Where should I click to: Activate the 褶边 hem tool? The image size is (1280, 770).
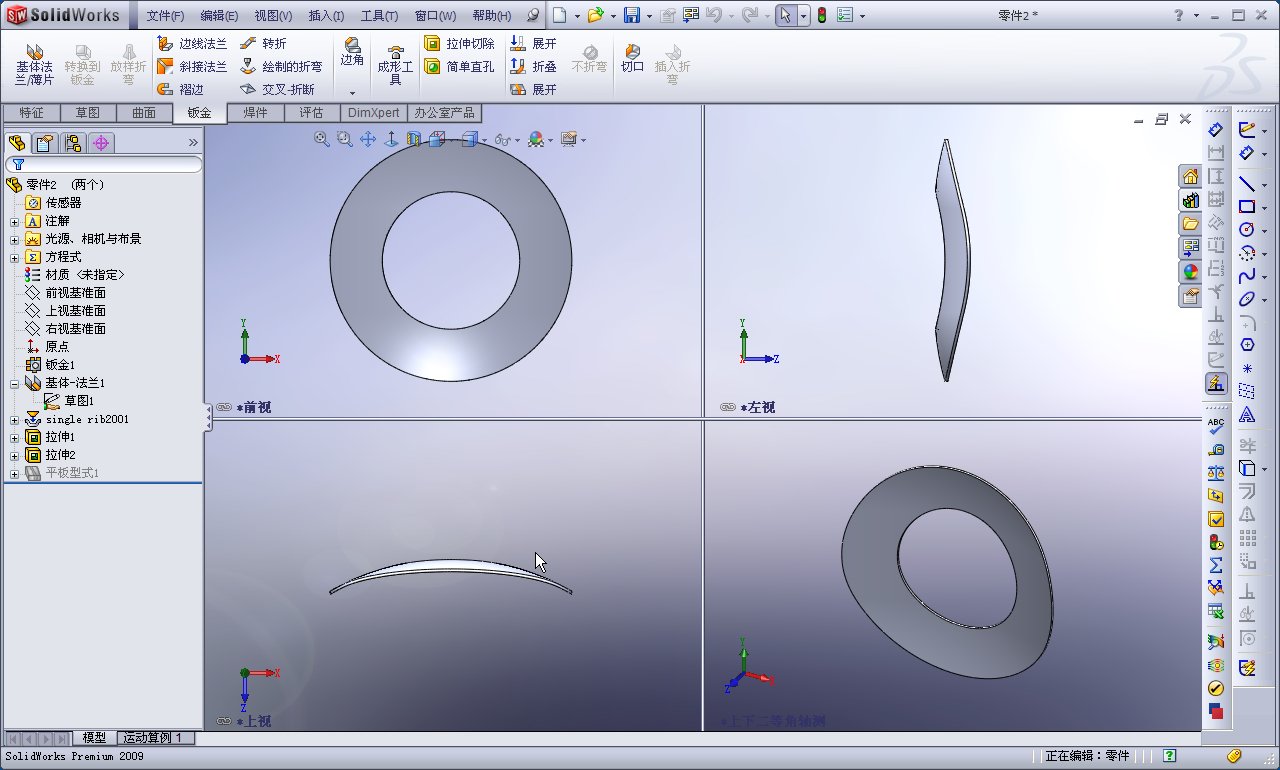point(180,89)
